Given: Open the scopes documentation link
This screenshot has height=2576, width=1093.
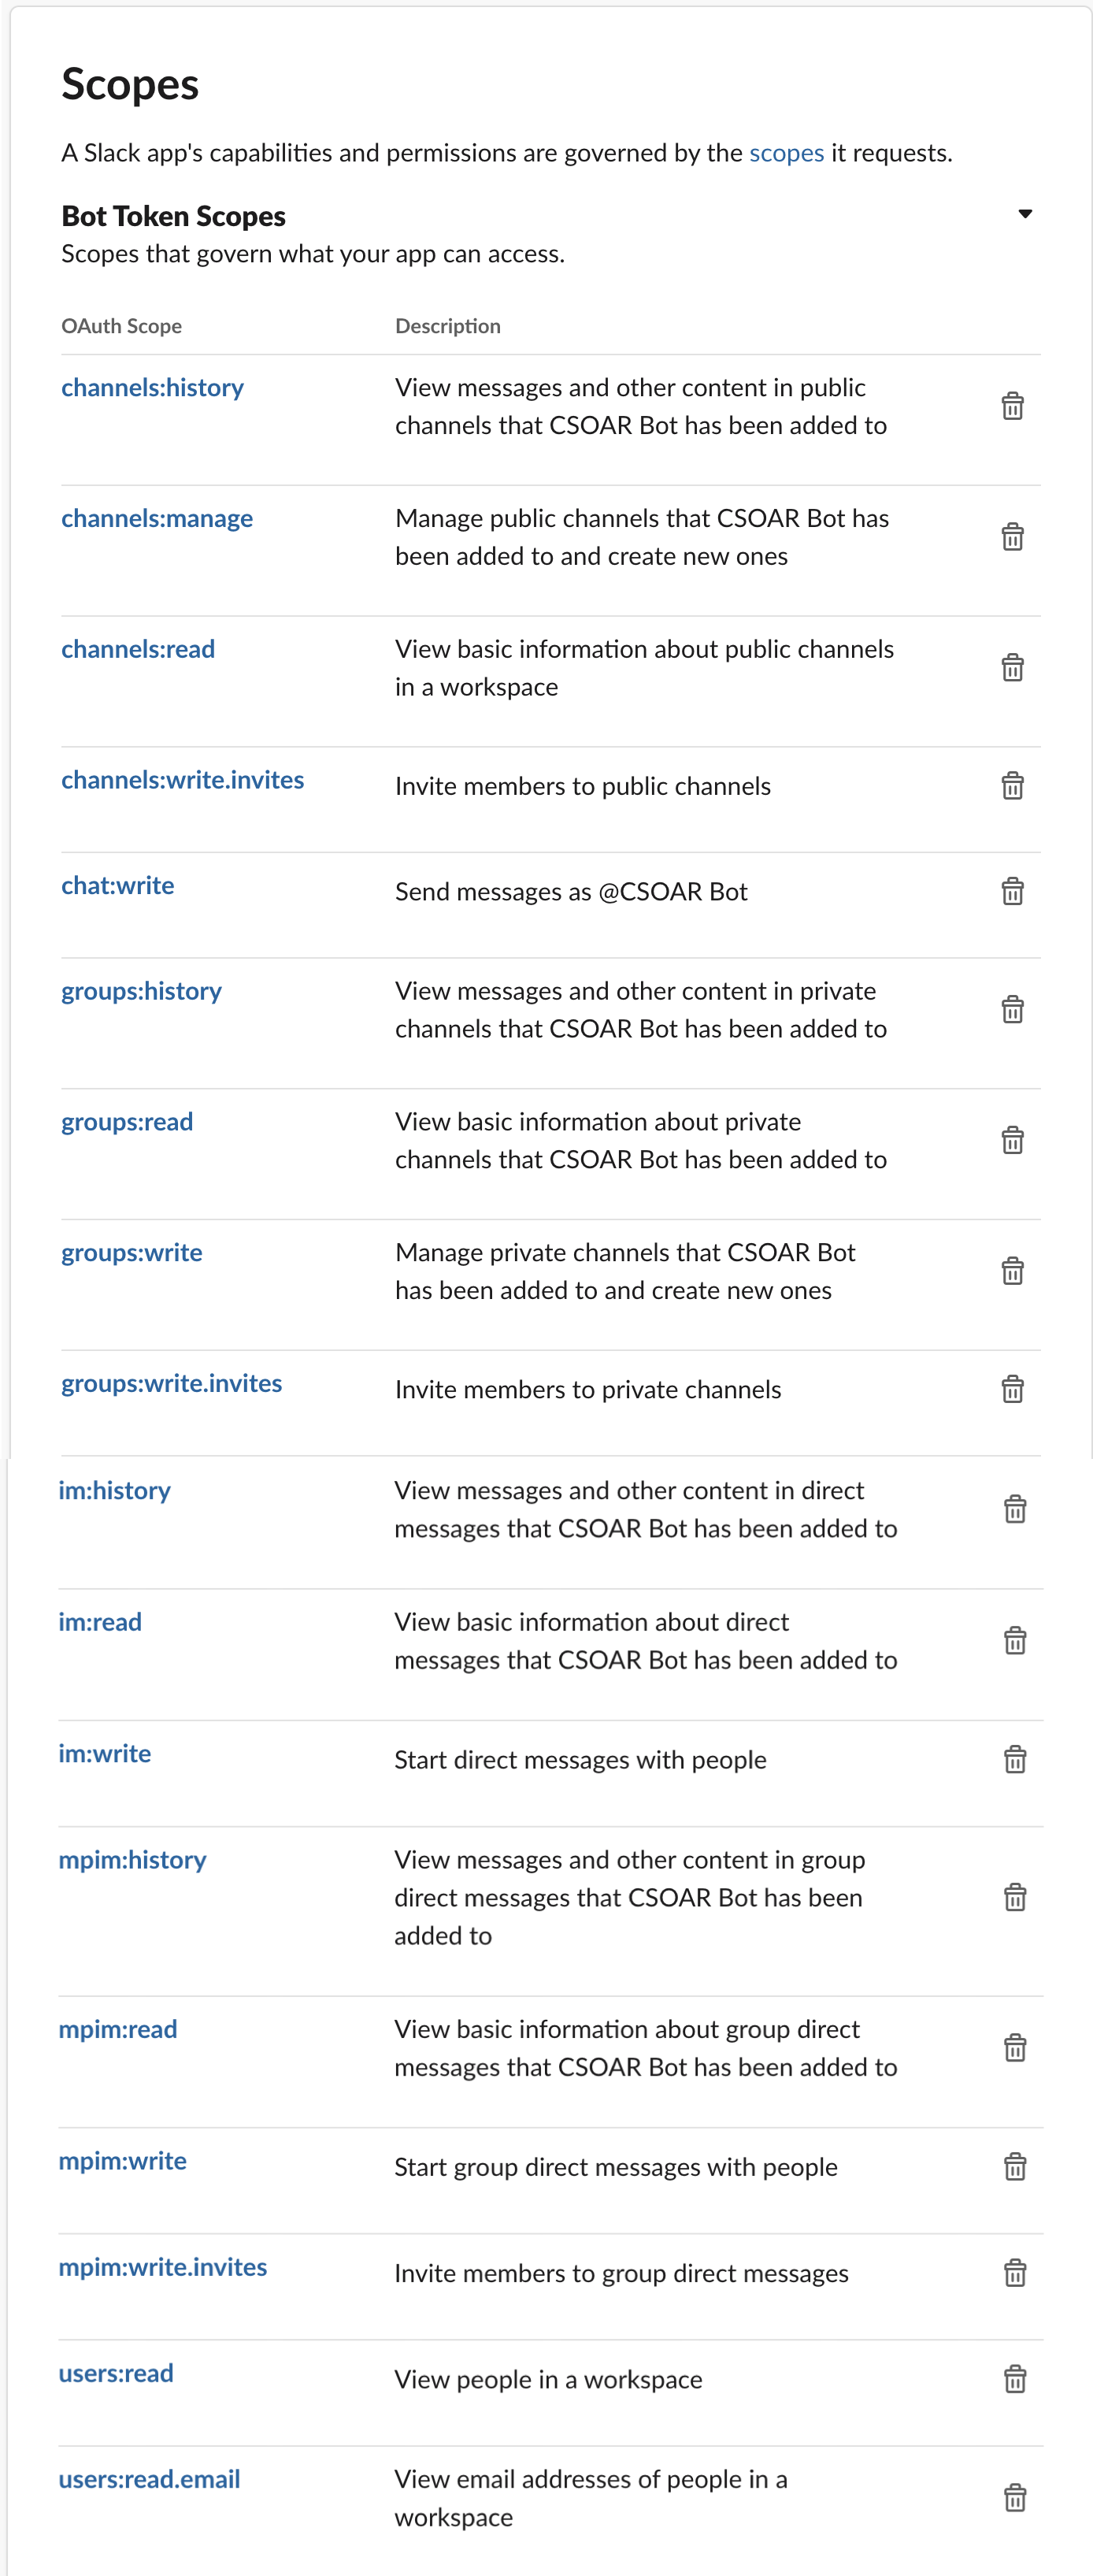Looking at the screenshot, I should 786,153.
